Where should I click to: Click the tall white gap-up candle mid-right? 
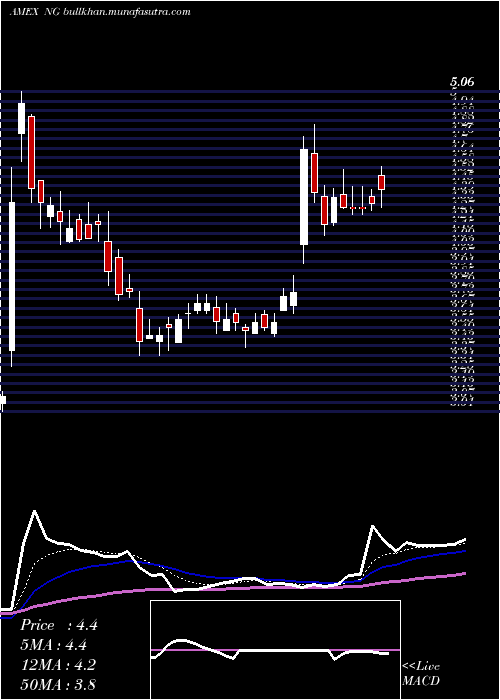coord(304,197)
